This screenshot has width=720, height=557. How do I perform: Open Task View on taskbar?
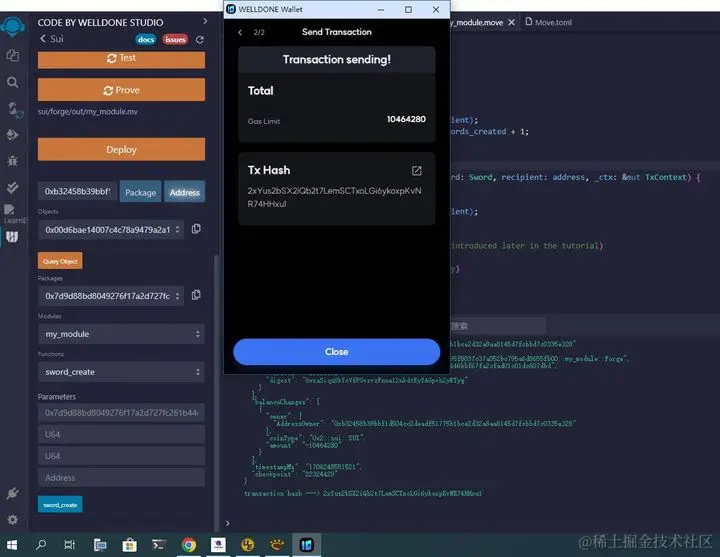tap(70, 545)
